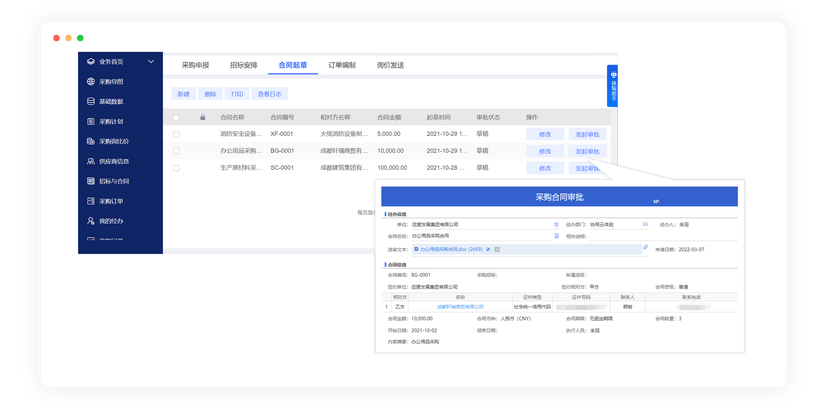The width and height of the screenshot is (828, 413).
Task: Click the edit pencil icon beside doc attachment
Action: 488,249
